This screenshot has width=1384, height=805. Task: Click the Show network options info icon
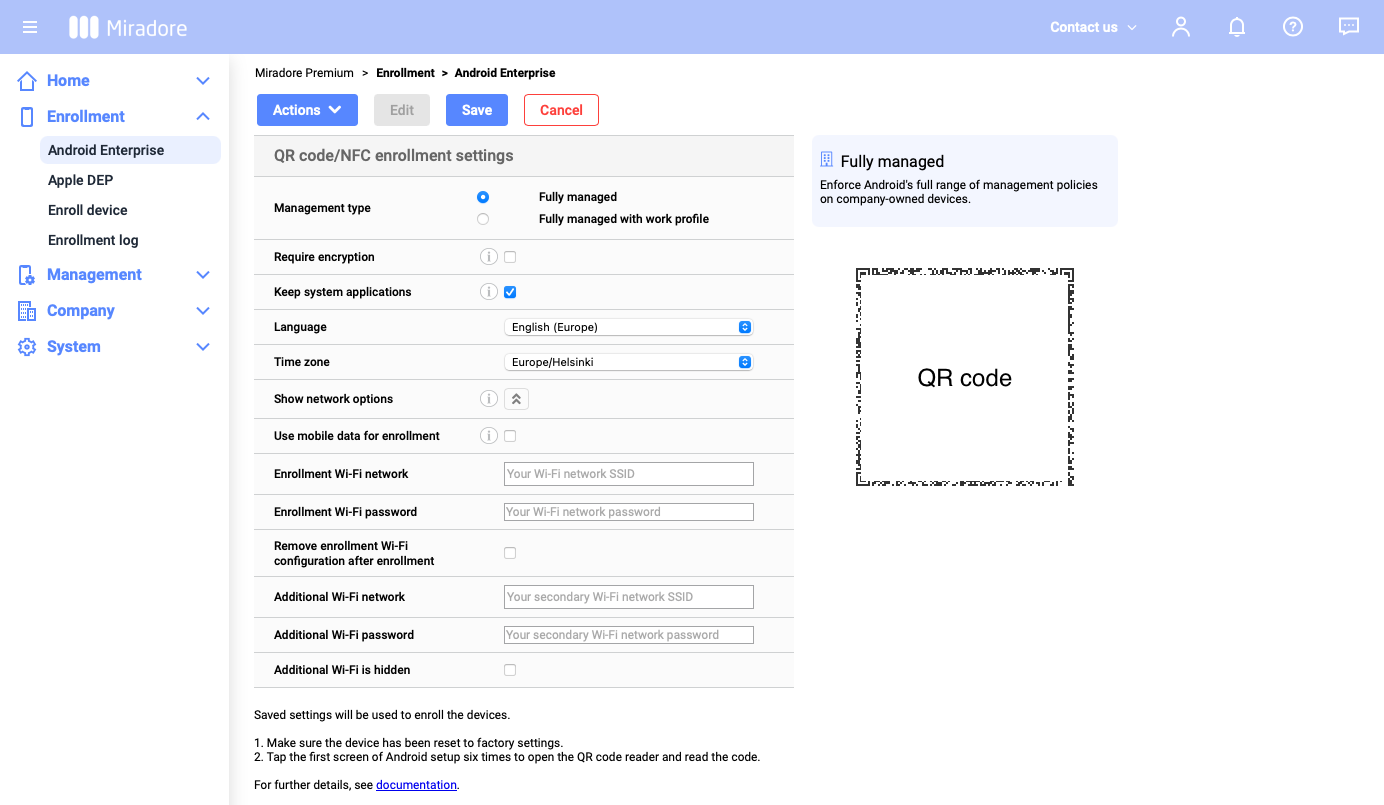coord(488,398)
